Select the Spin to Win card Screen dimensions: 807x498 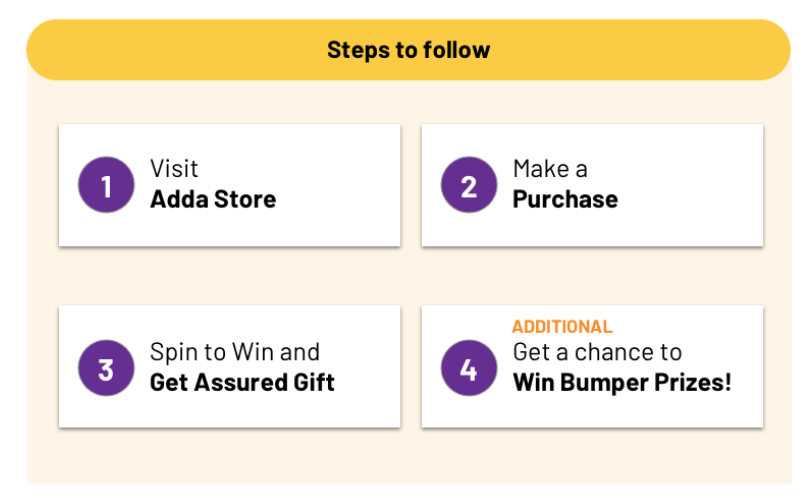click(x=230, y=366)
